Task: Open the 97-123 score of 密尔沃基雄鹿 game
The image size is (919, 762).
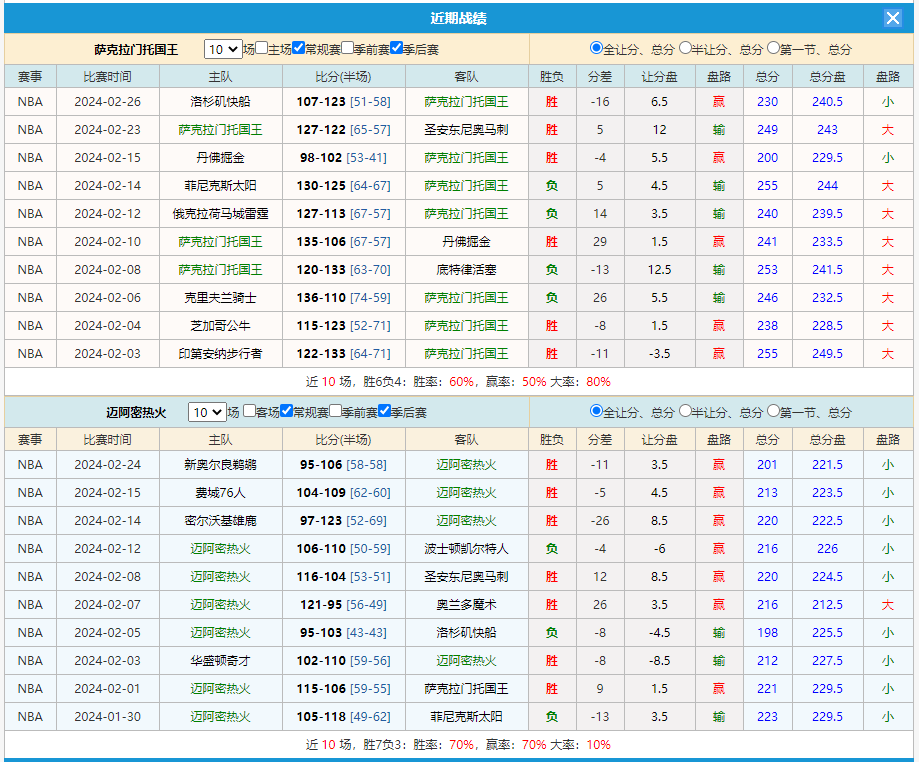Action: (x=320, y=521)
